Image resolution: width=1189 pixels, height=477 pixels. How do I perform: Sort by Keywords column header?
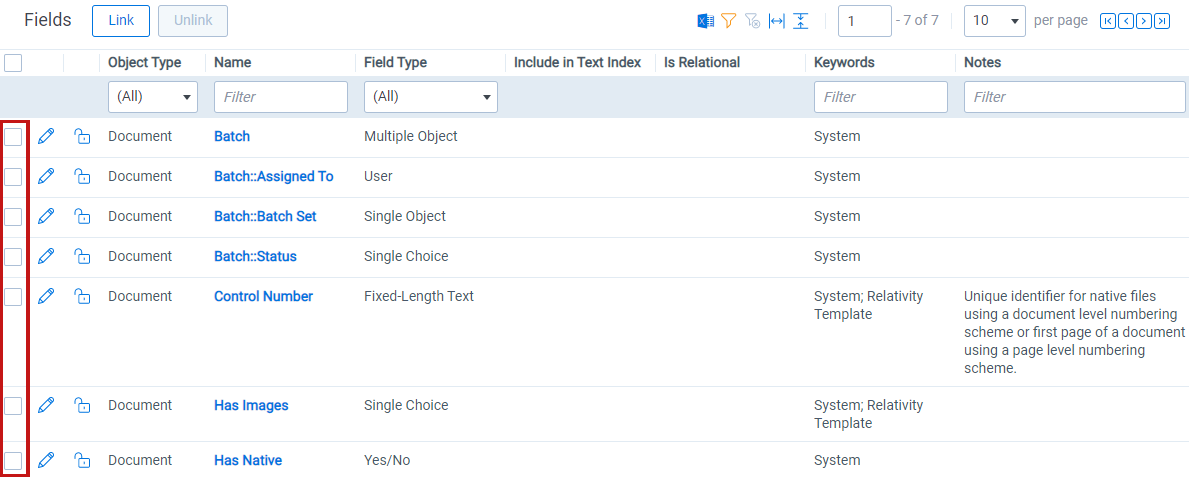pyautogui.click(x=845, y=63)
